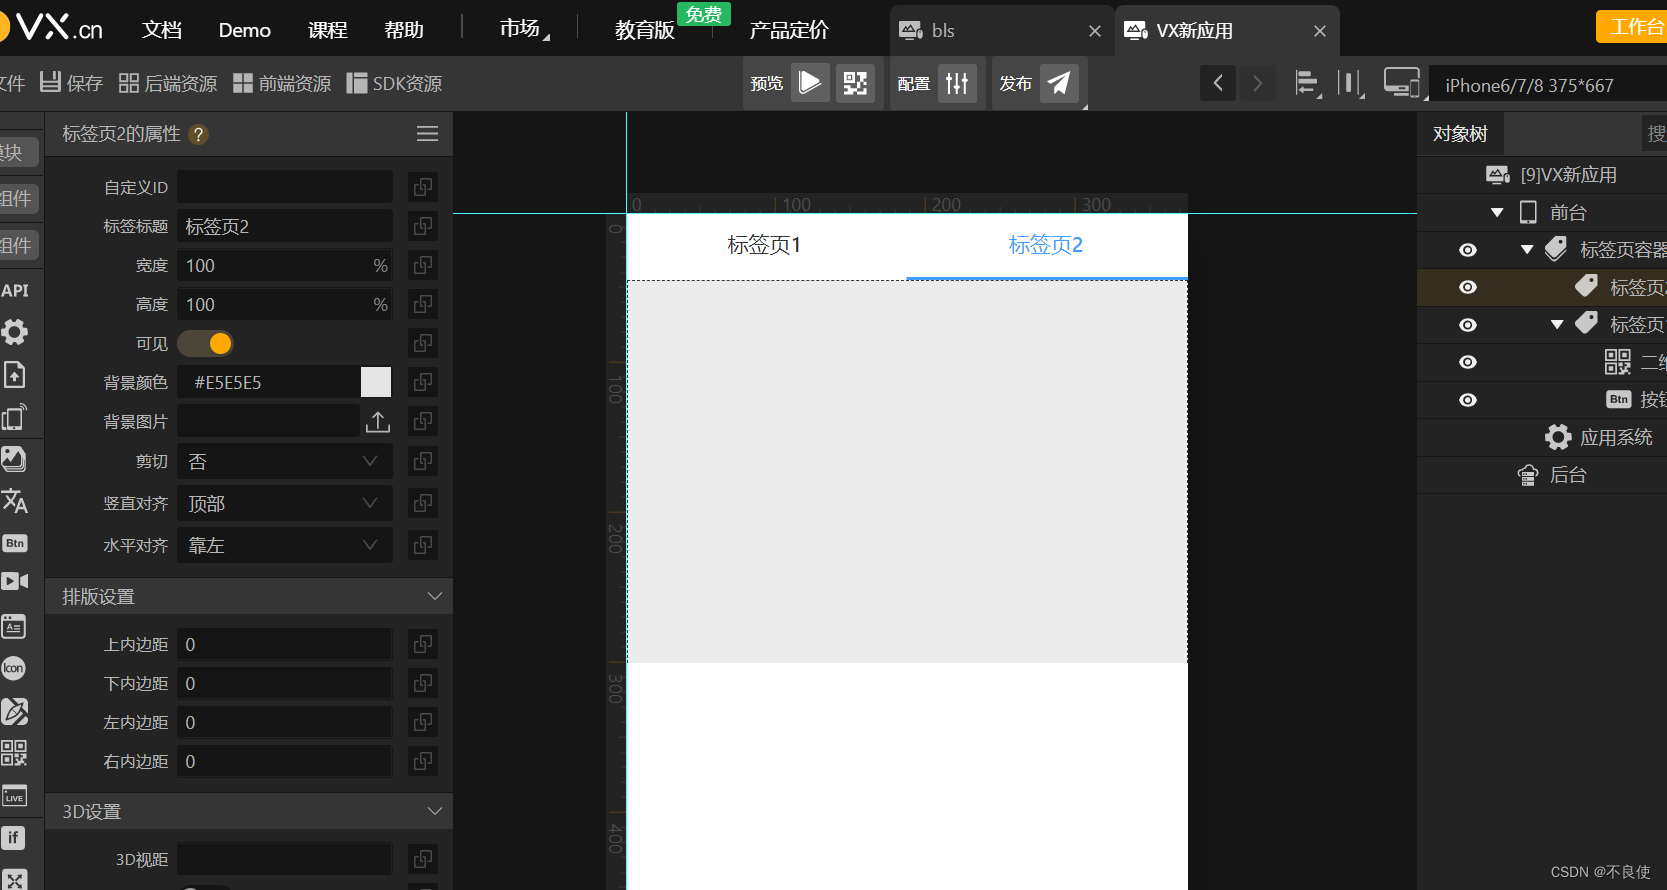1667x890 pixels.
Task: Click the forward arrow in toolbar
Action: (1258, 83)
